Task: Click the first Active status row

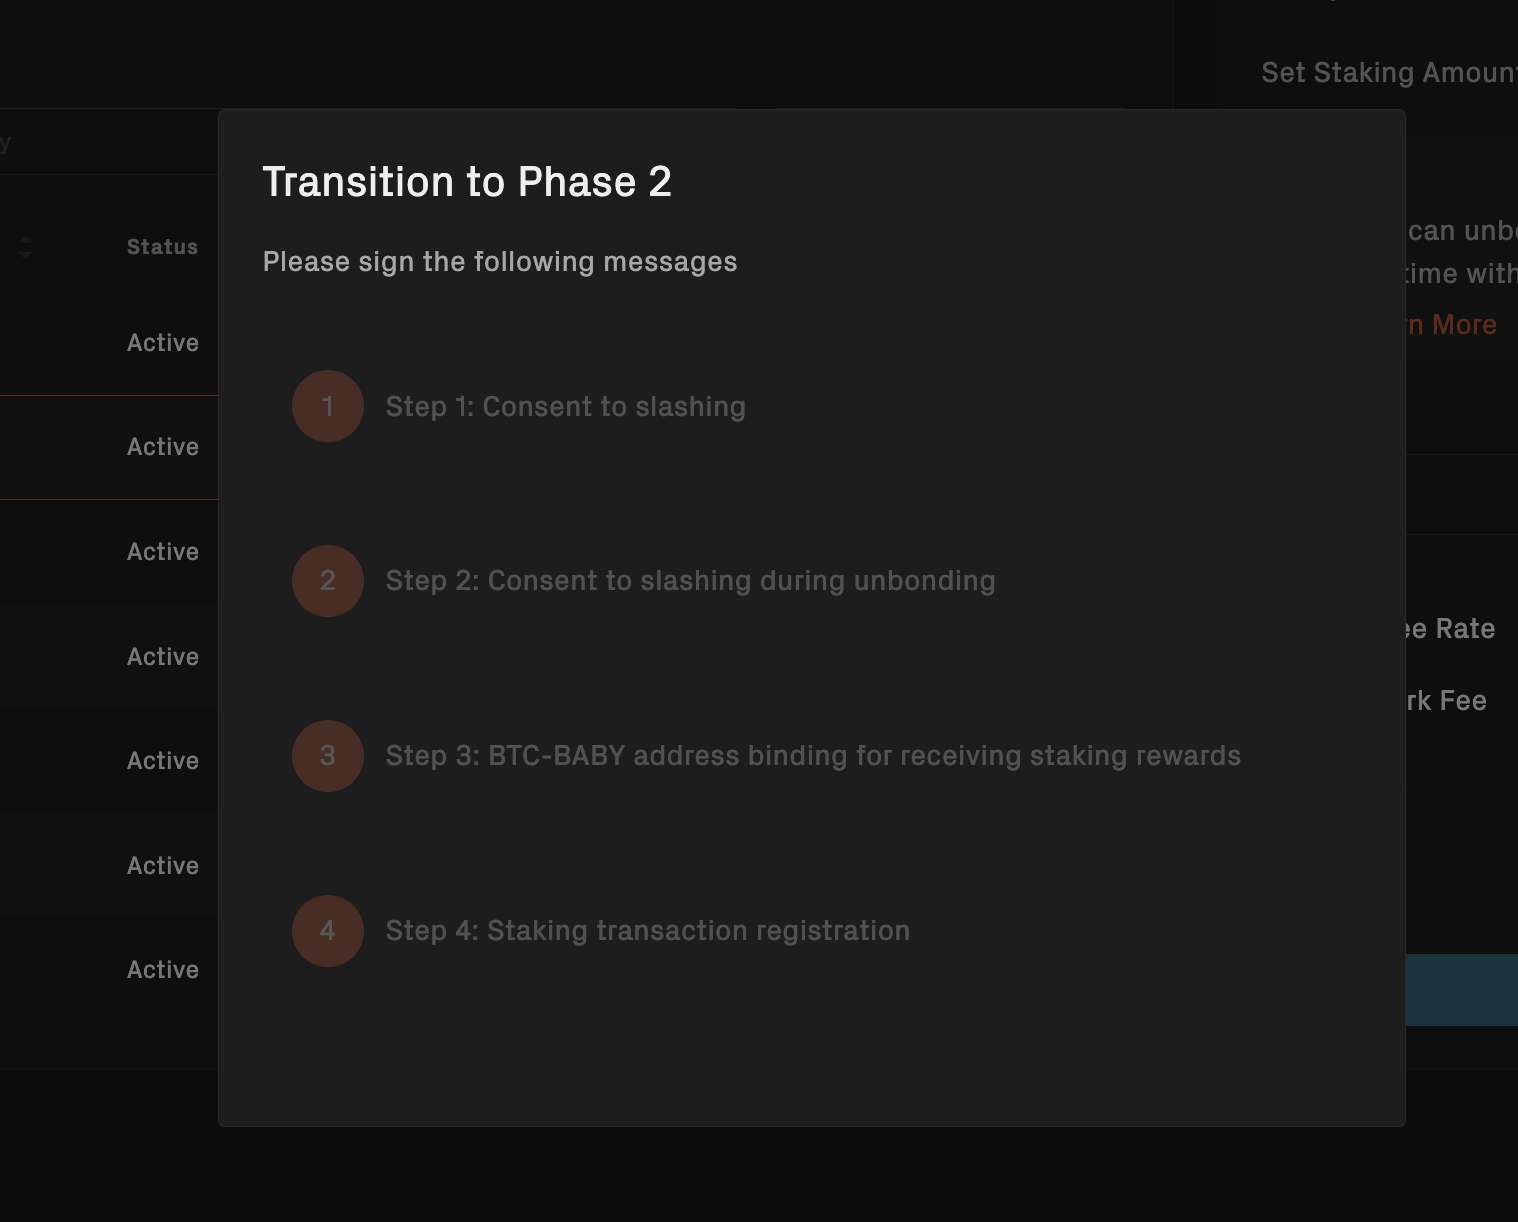Action: pos(163,343)
